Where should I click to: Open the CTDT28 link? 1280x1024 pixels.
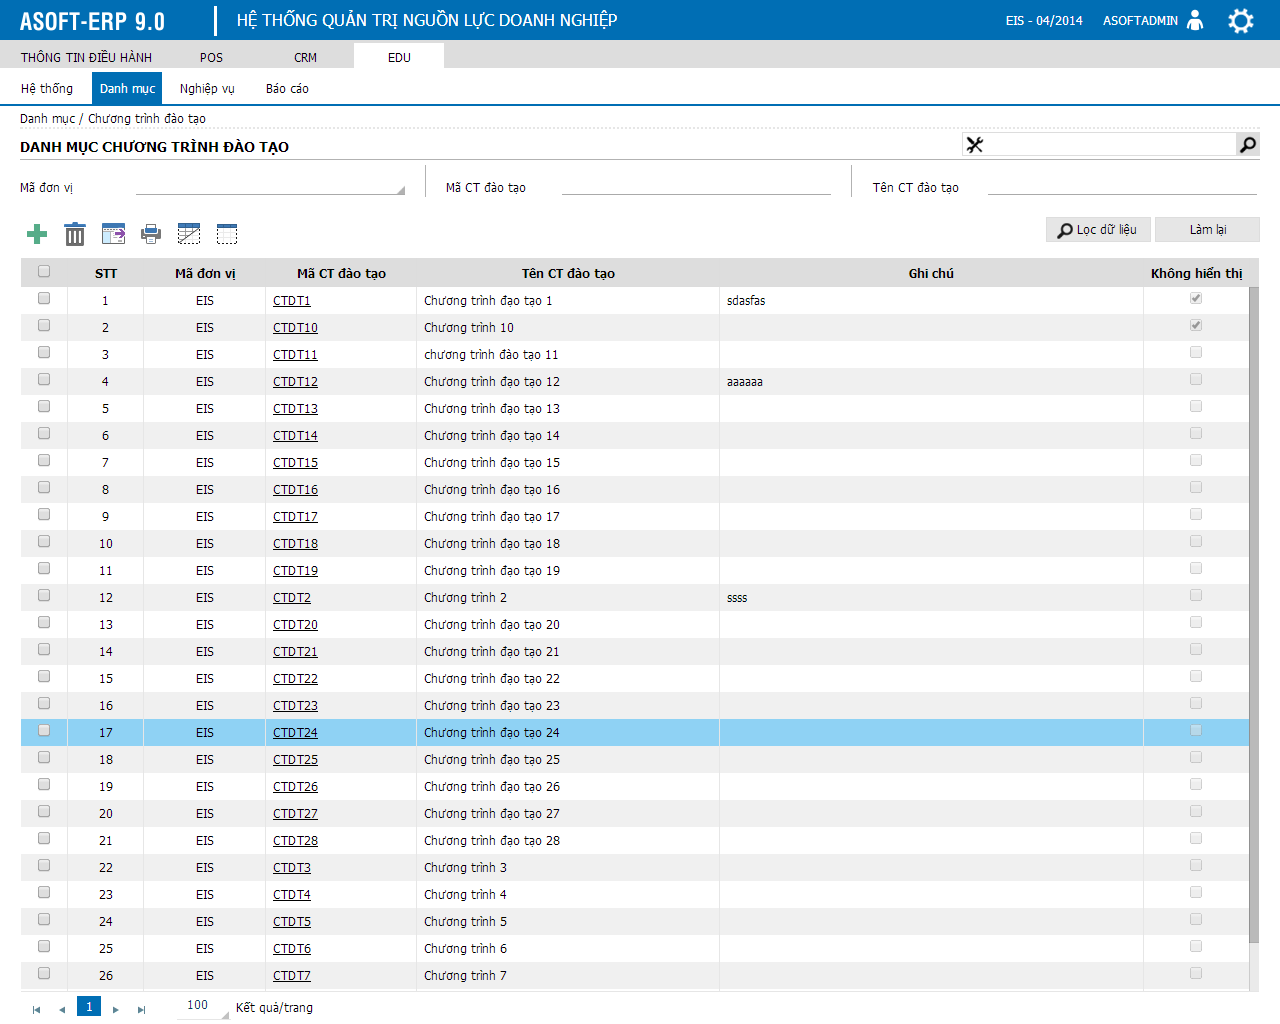coord(295,840)
